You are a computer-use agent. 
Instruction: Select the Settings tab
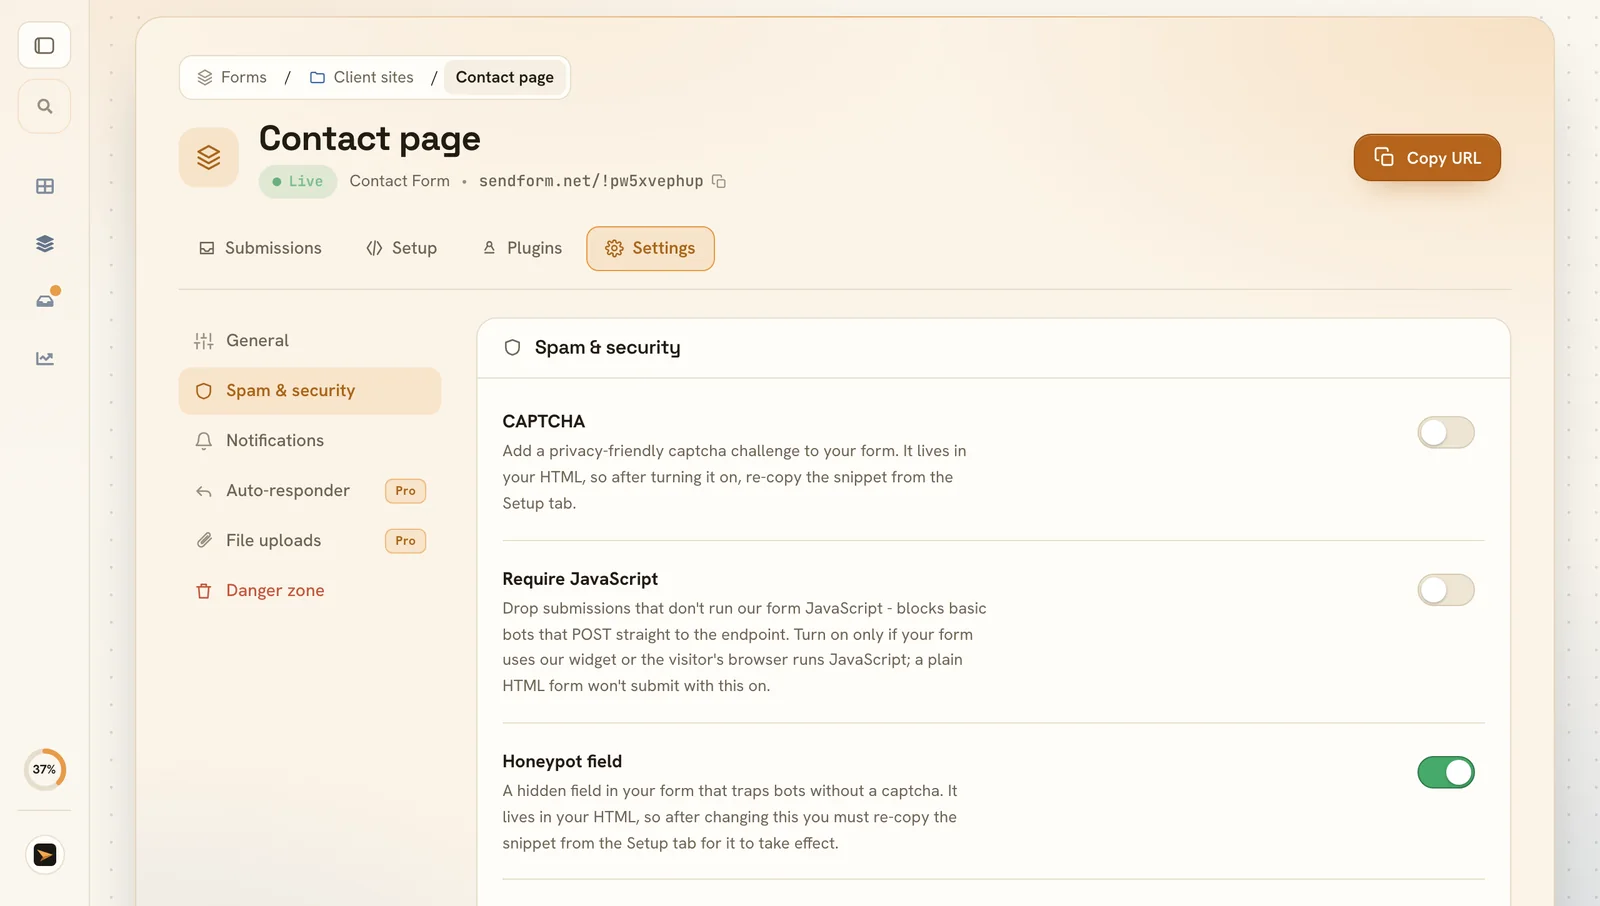pyautogui.click(x=650, y=248)
